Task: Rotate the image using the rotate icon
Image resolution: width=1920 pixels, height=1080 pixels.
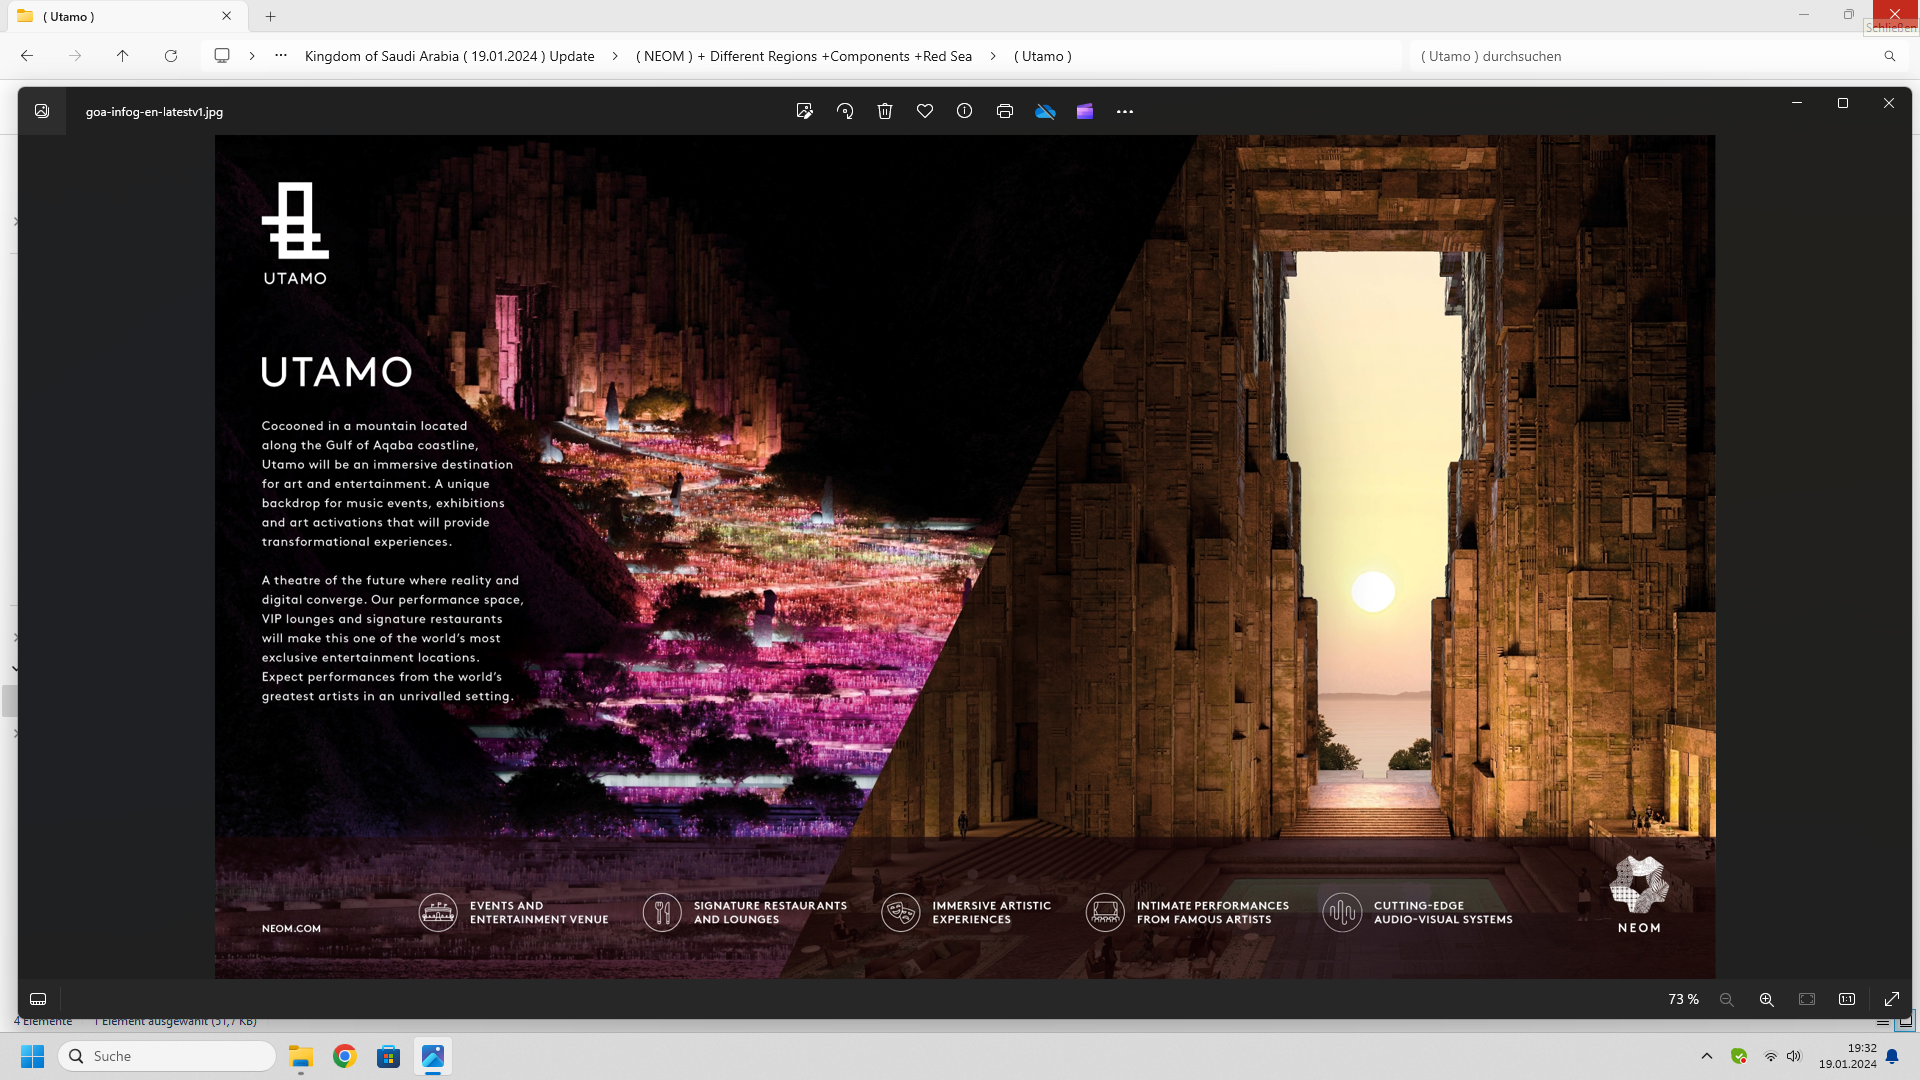Action: click(x=845, y=111)
